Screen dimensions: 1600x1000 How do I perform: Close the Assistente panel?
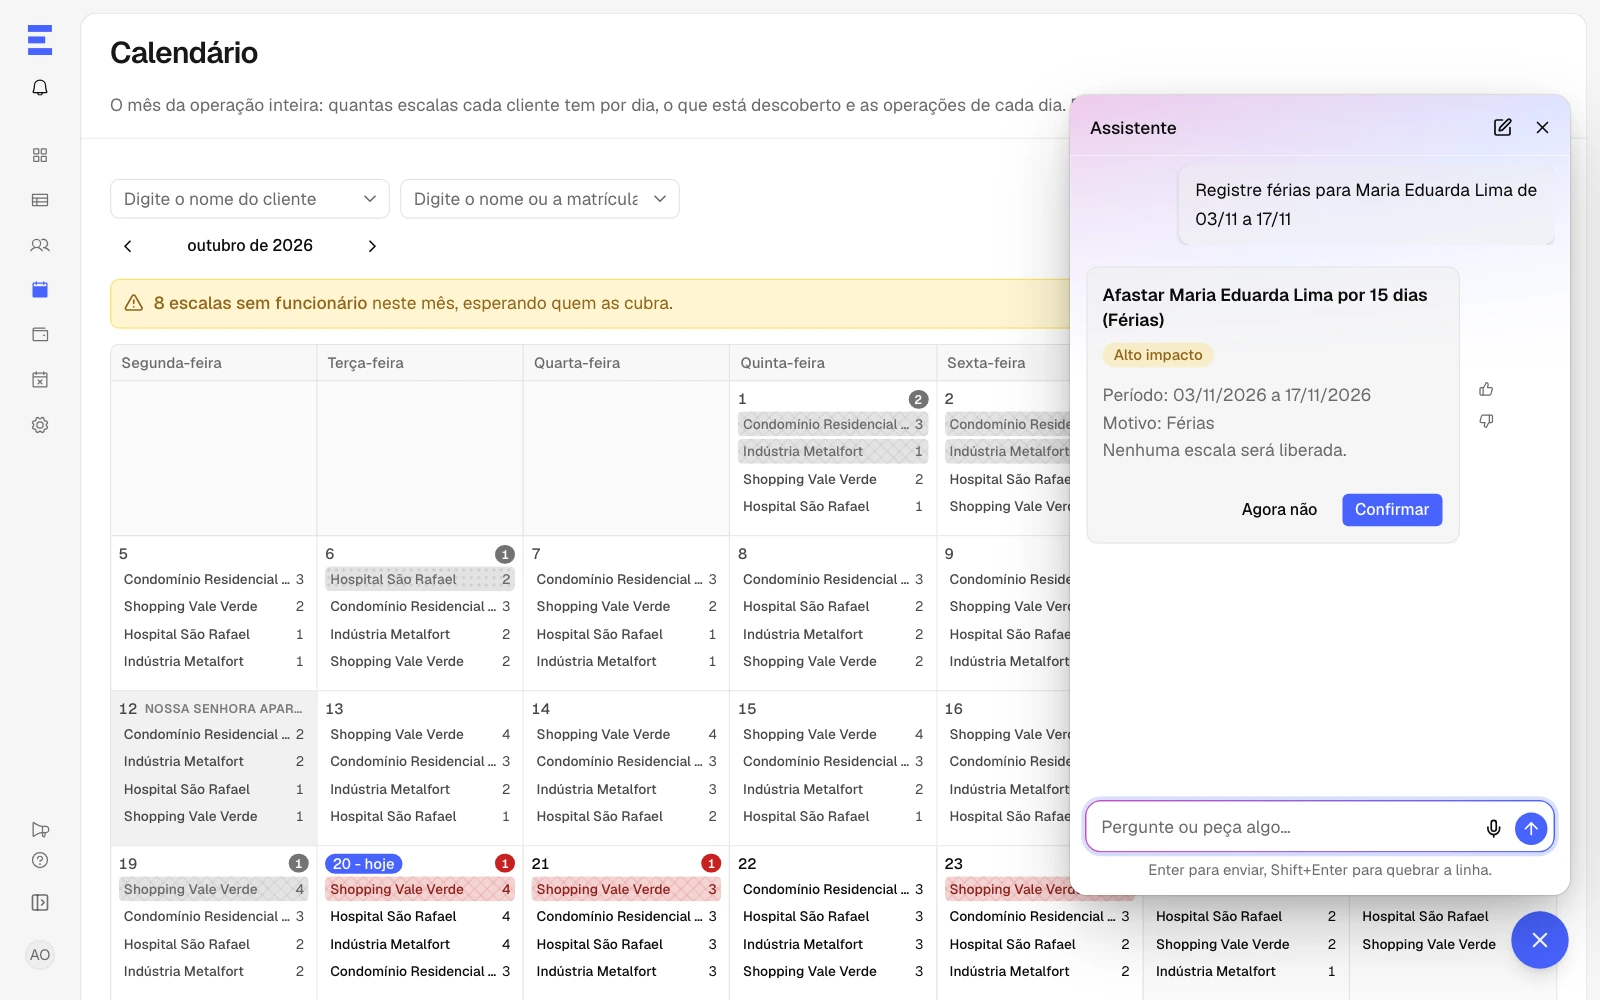tap(1542, 127)
